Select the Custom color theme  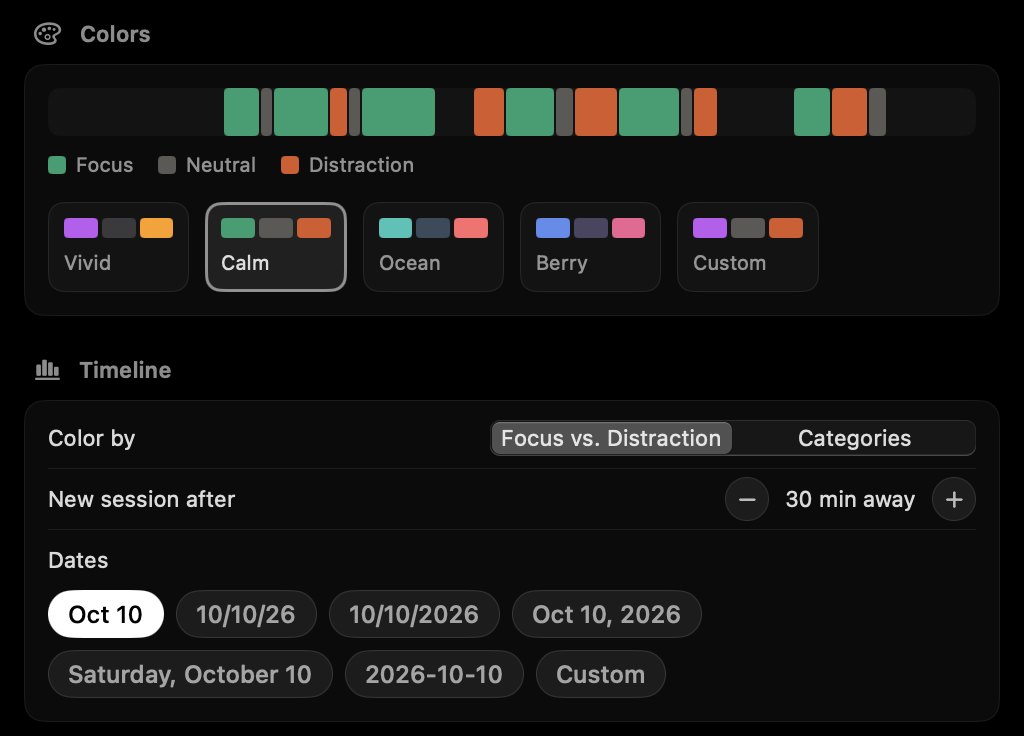(x=748, y=247)
